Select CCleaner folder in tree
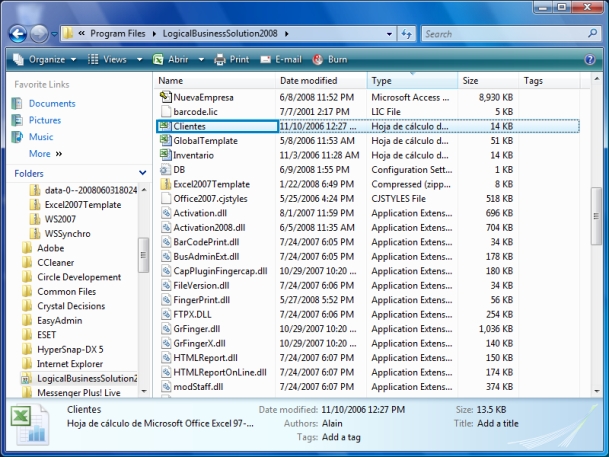This screenshot has height=457, width=609. pyautogui.click(x=56, y=262)
